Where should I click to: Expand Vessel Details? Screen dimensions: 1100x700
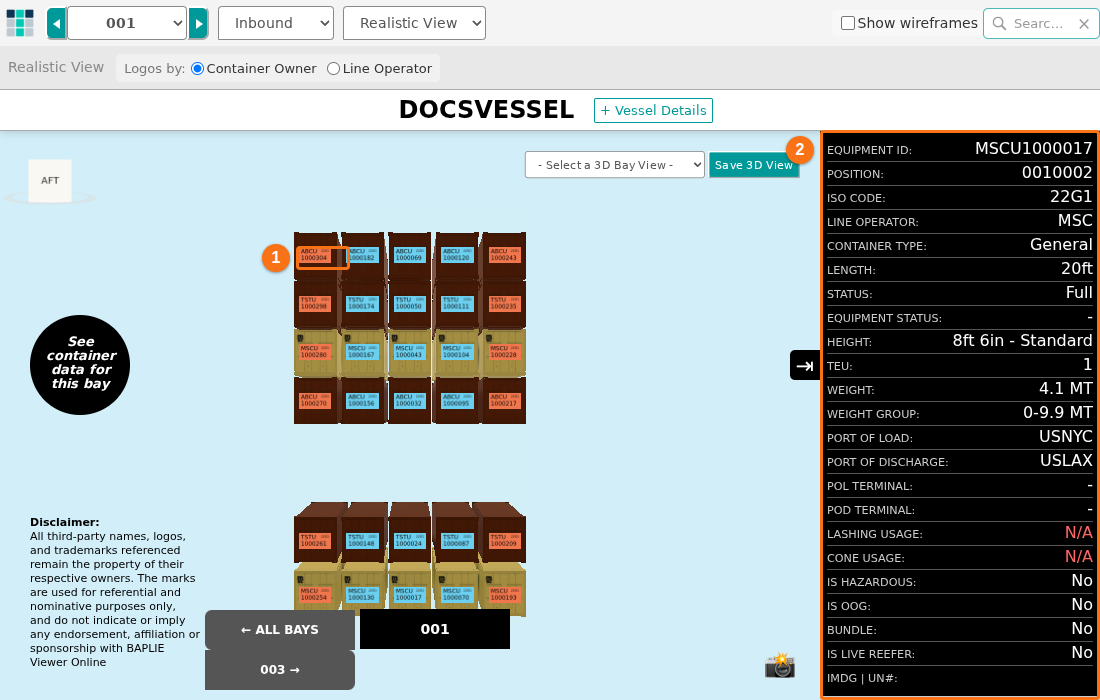pyautogui.click(x=653, y=110)
